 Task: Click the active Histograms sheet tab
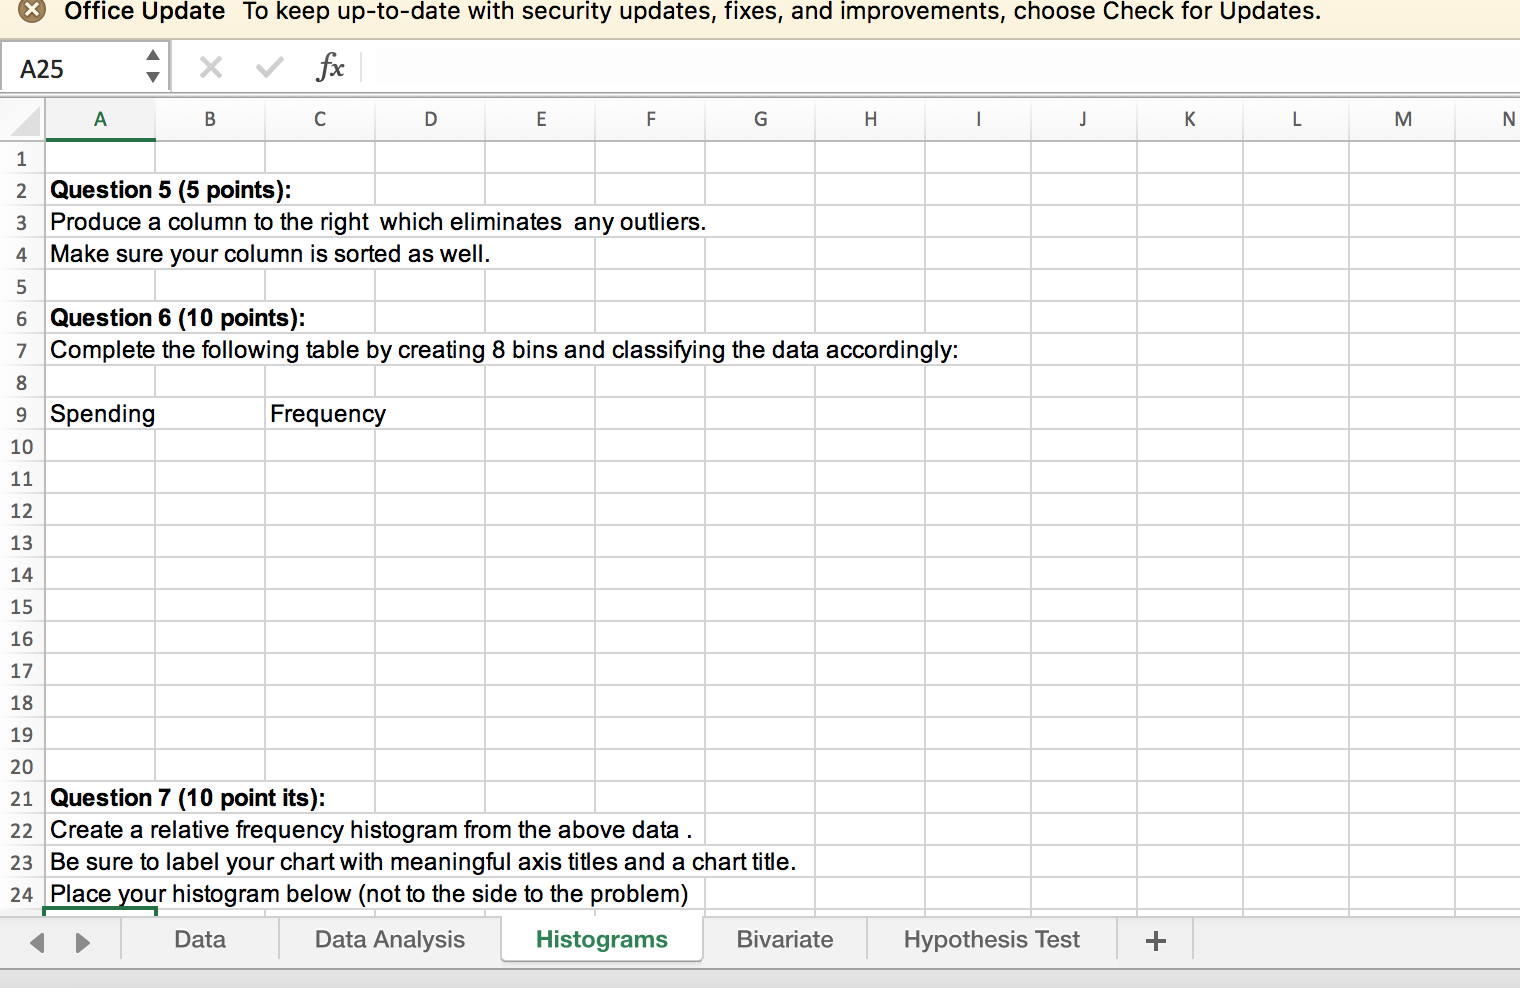(x=601, y=939)
